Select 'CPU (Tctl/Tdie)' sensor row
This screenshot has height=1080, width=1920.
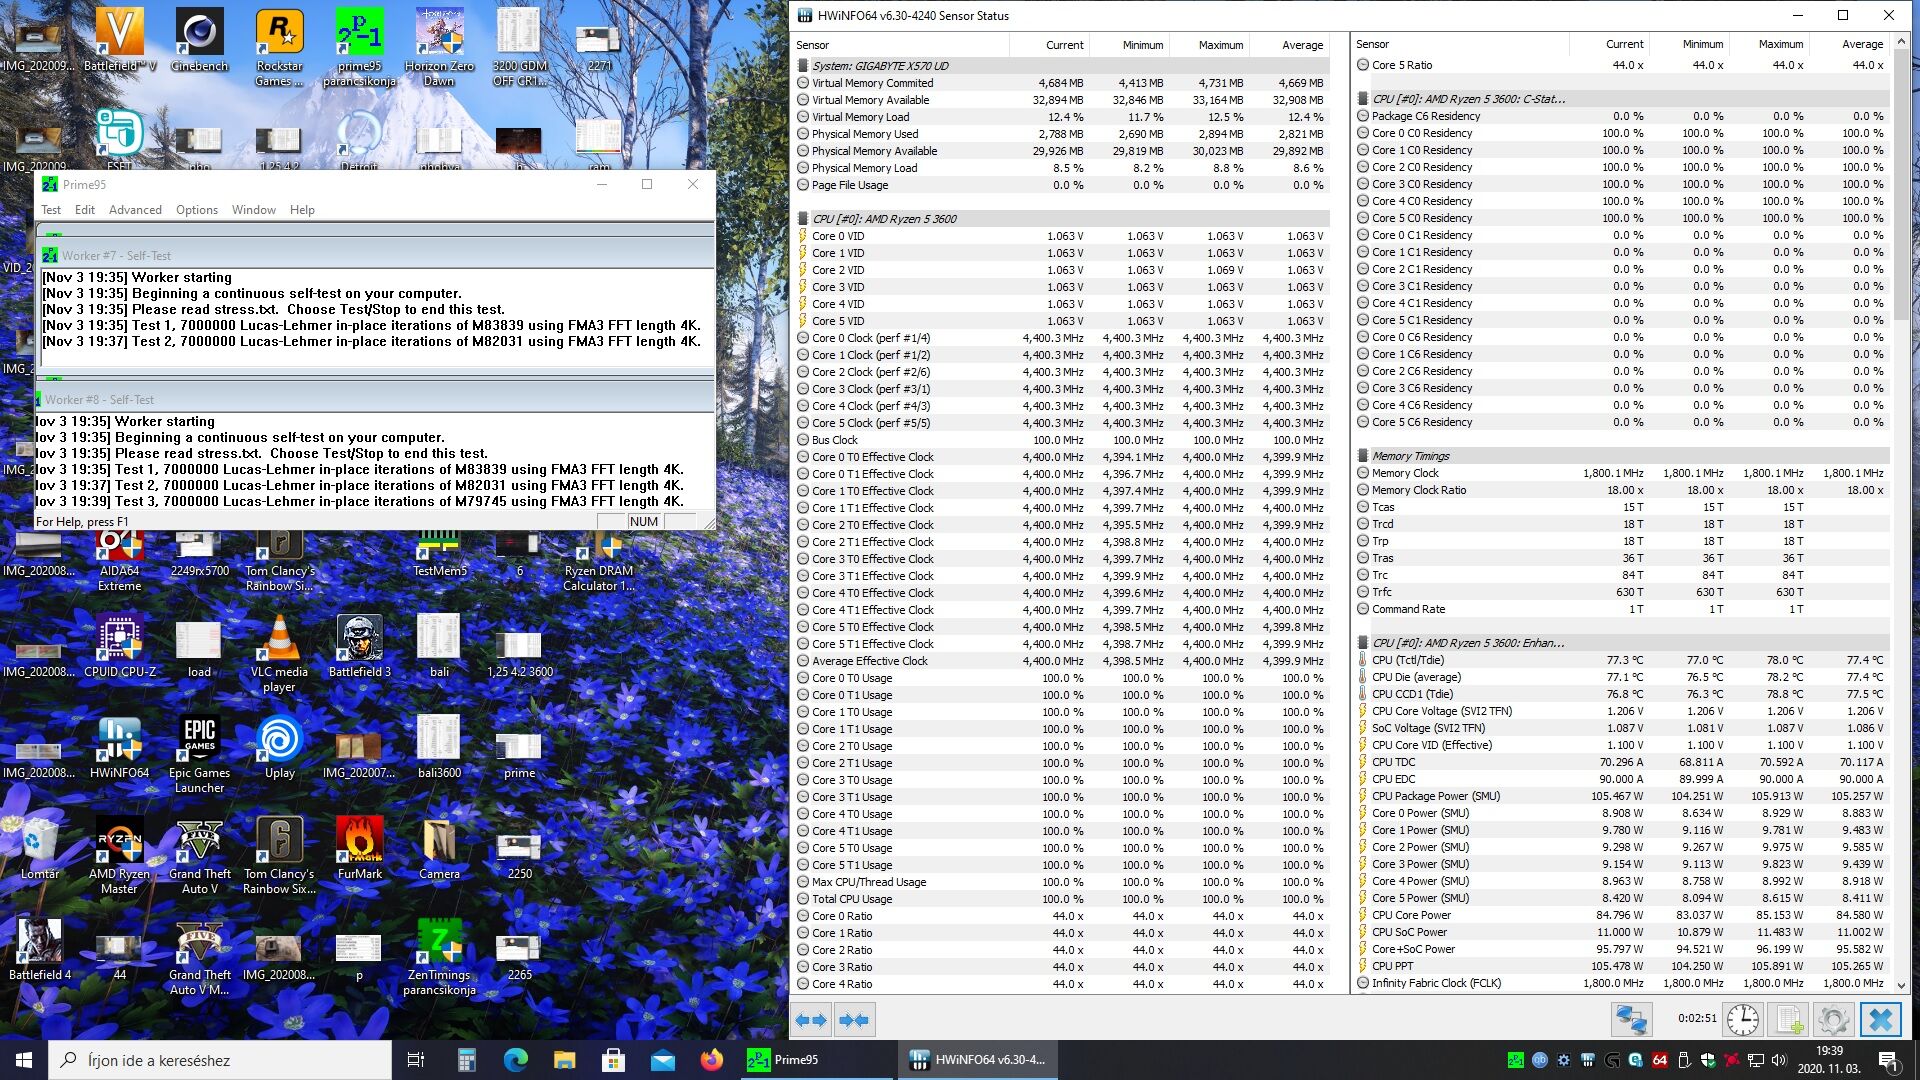(x=1622, y=660)
